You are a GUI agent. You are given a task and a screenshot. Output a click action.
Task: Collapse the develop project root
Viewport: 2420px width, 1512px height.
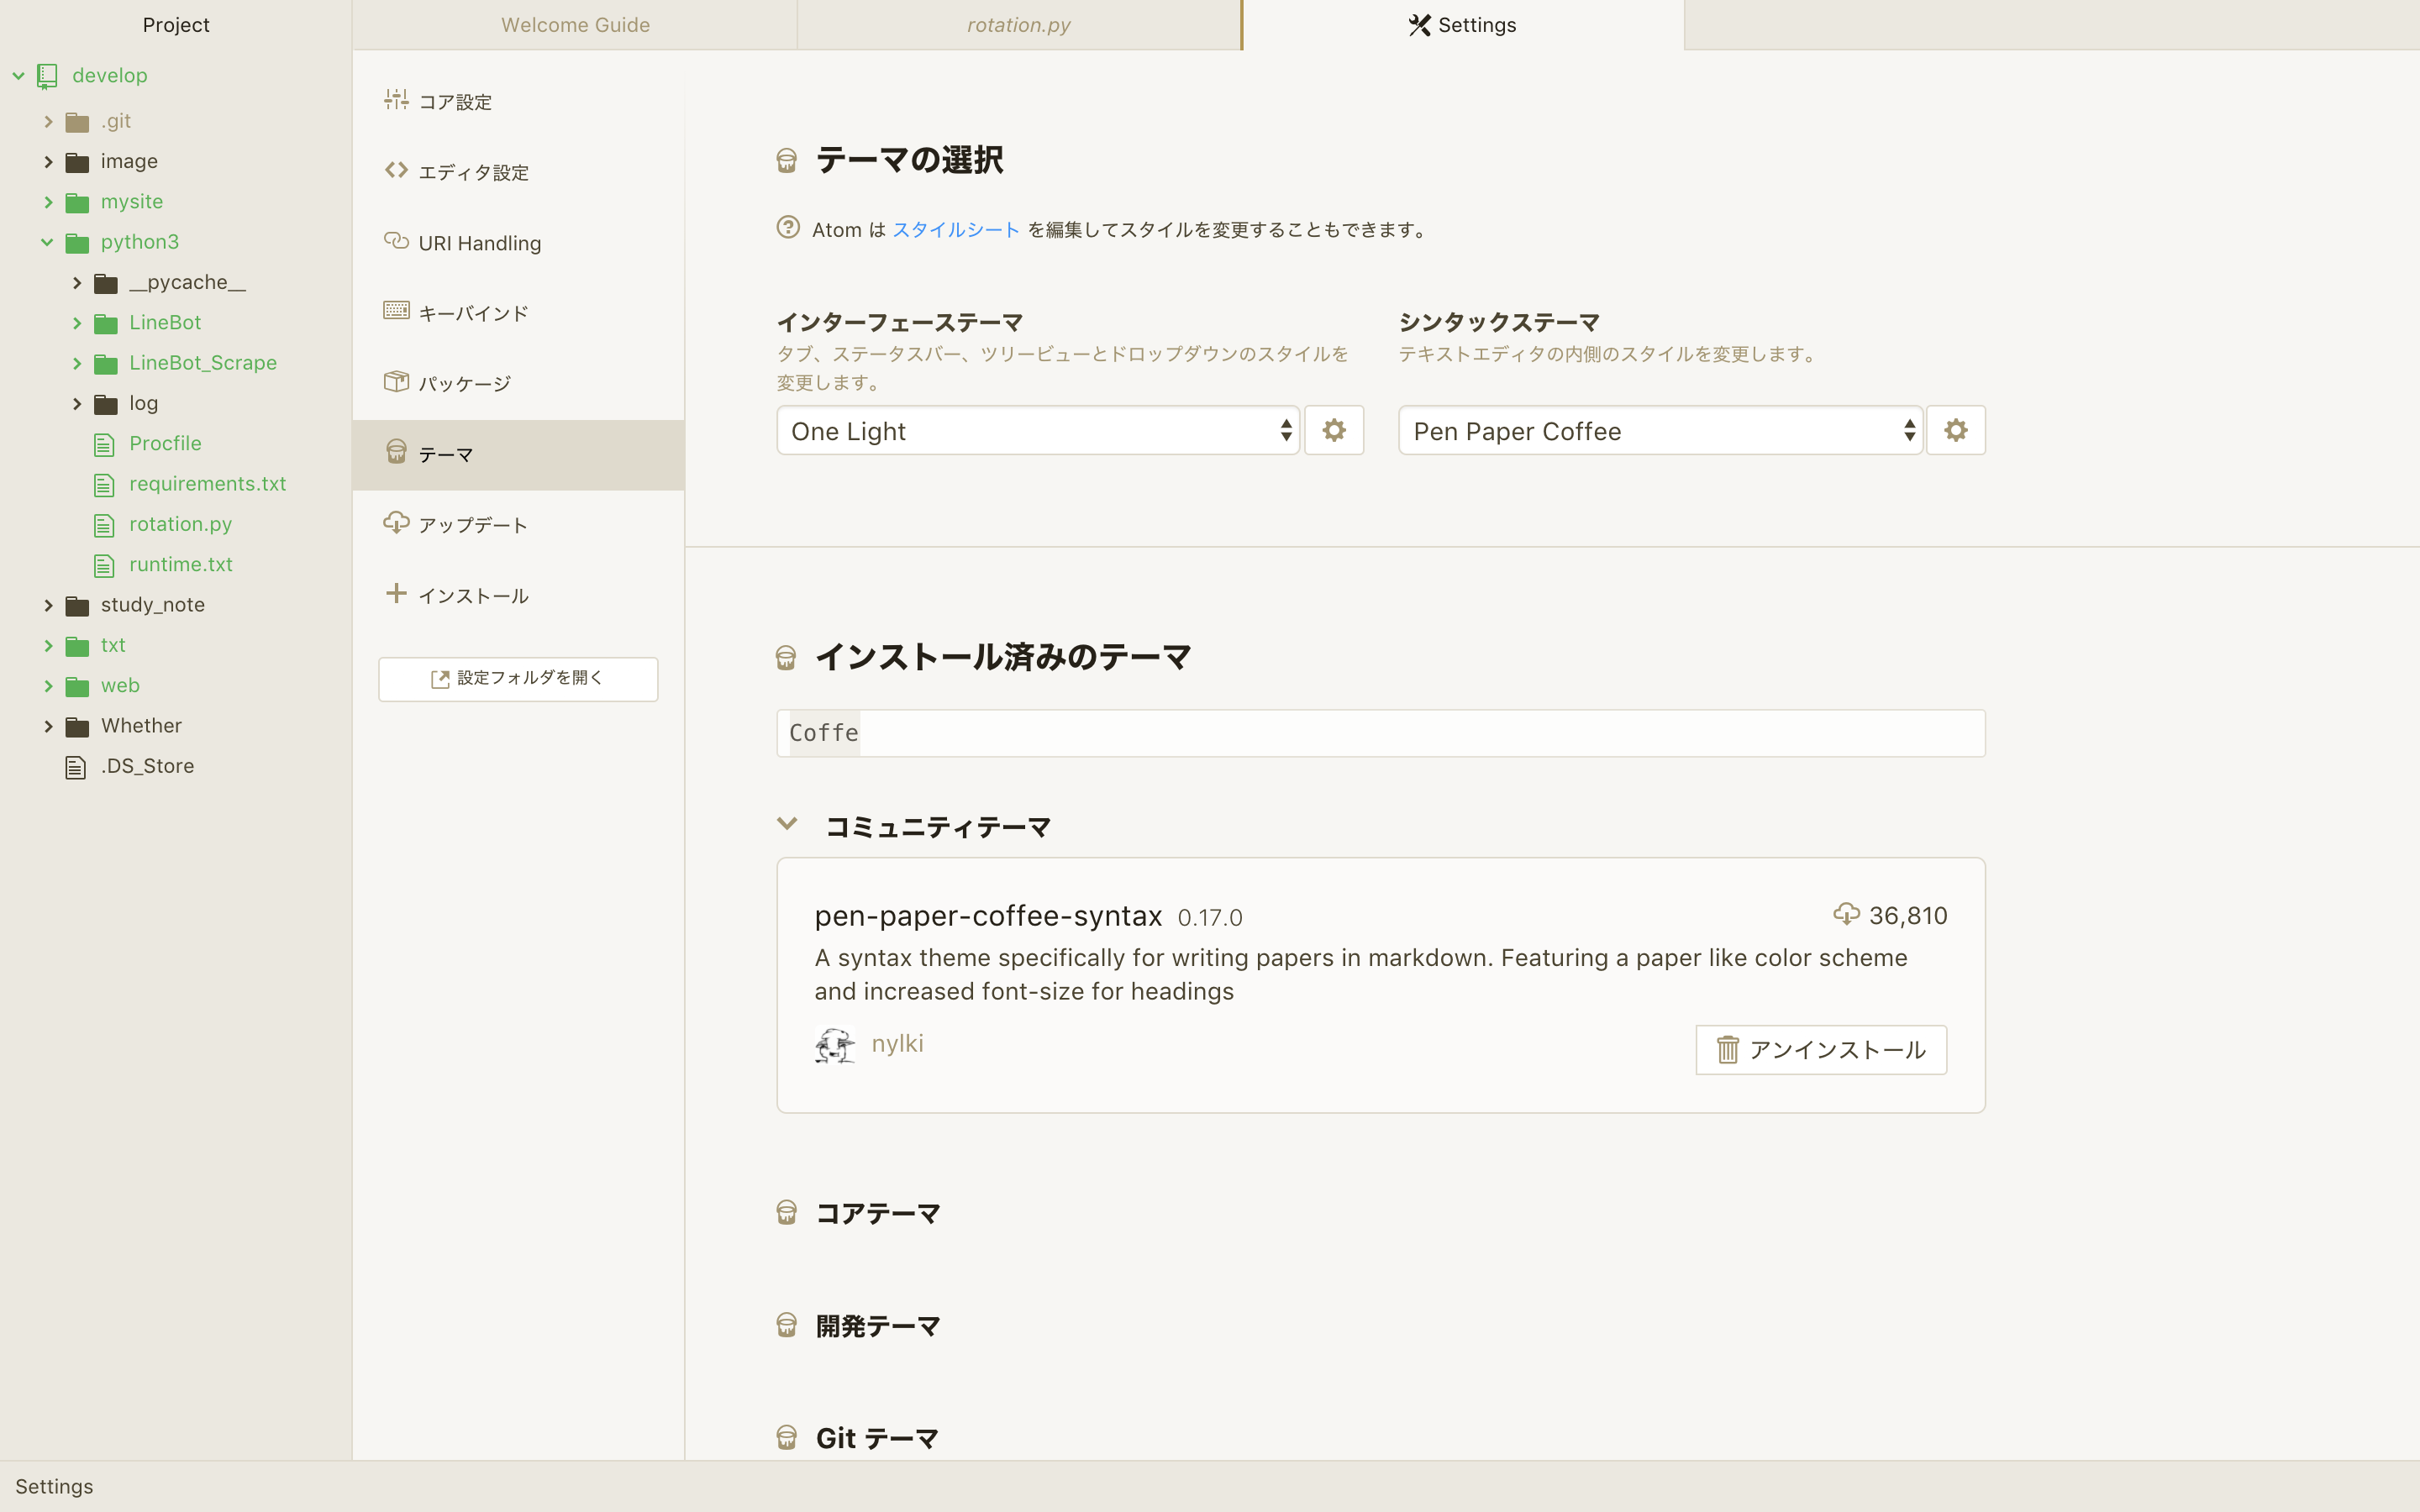point(18,76)
